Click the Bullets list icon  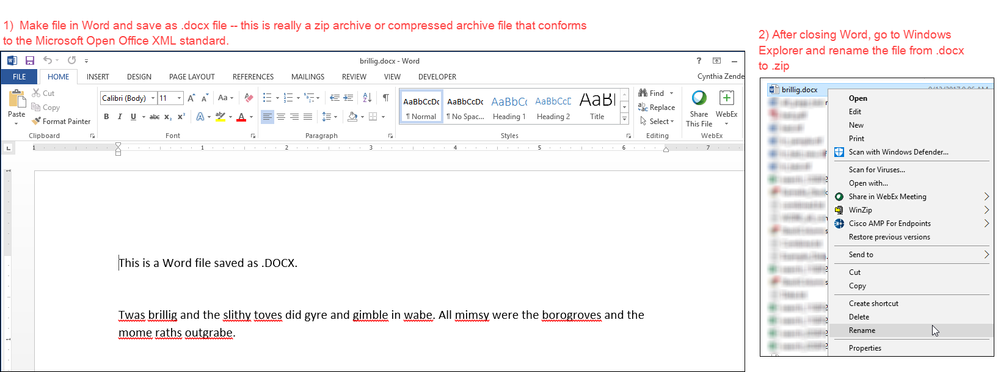pyautogui.click(x=267, y=98)
